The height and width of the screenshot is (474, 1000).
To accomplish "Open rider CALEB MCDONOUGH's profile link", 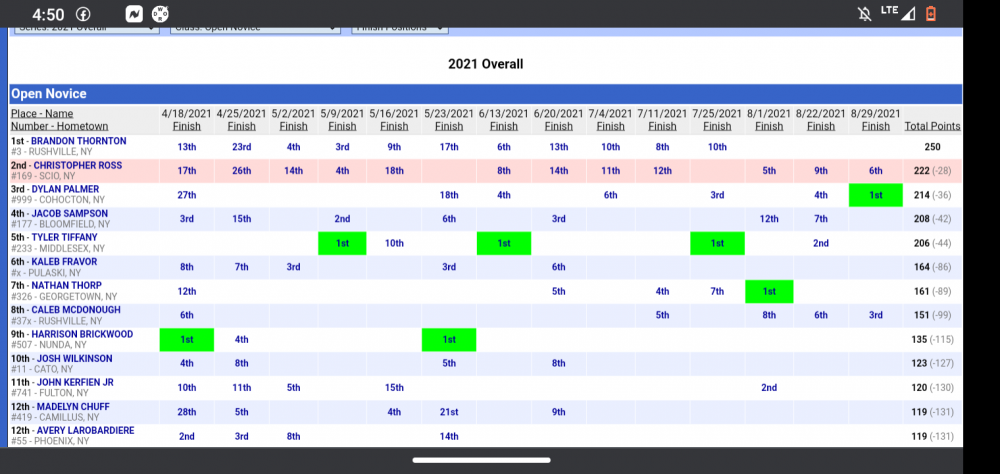I will coord(76,310).
